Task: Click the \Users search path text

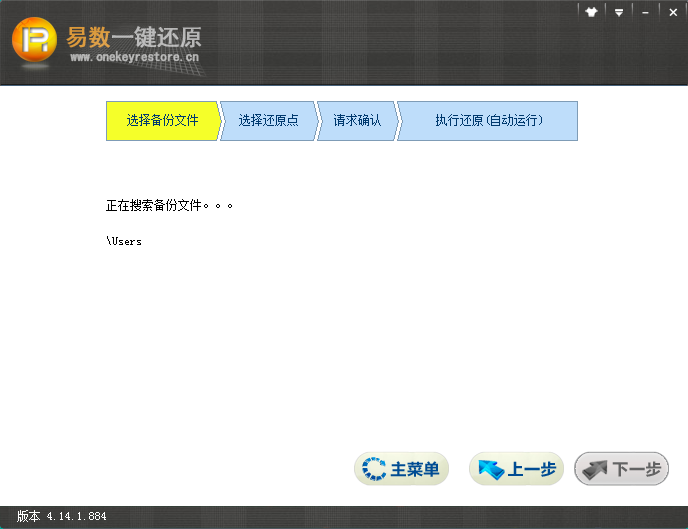Action: tap(124, 242)
